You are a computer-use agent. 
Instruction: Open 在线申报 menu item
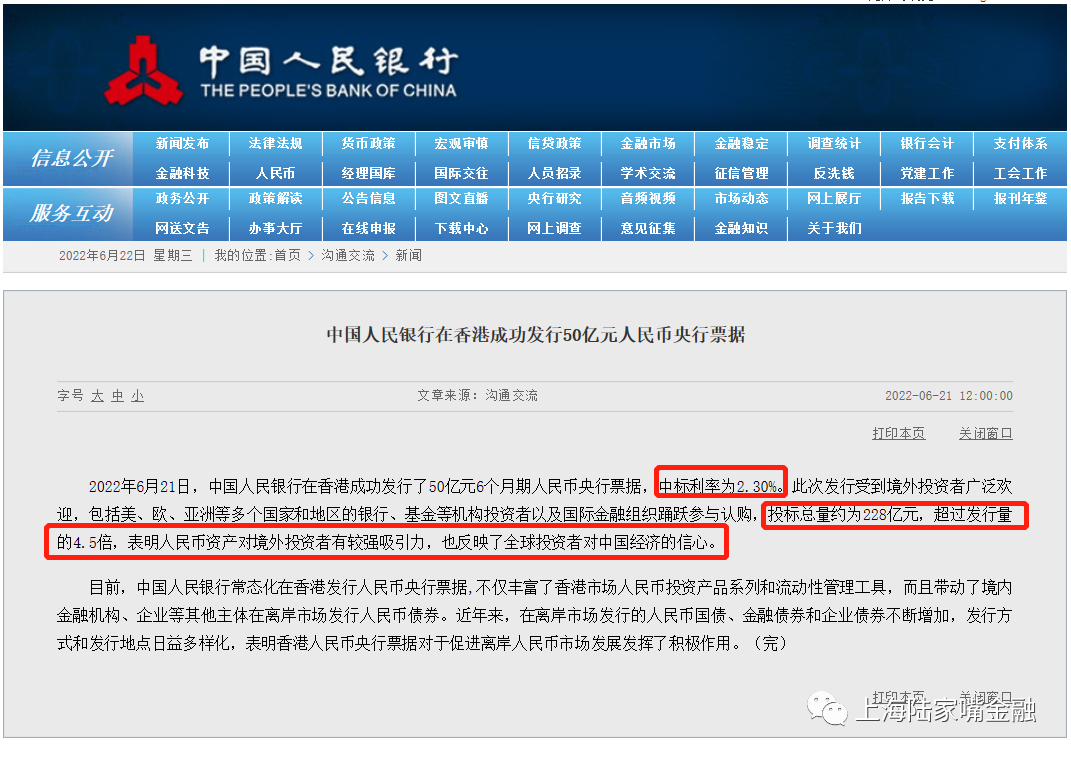(x=369, y=228)
